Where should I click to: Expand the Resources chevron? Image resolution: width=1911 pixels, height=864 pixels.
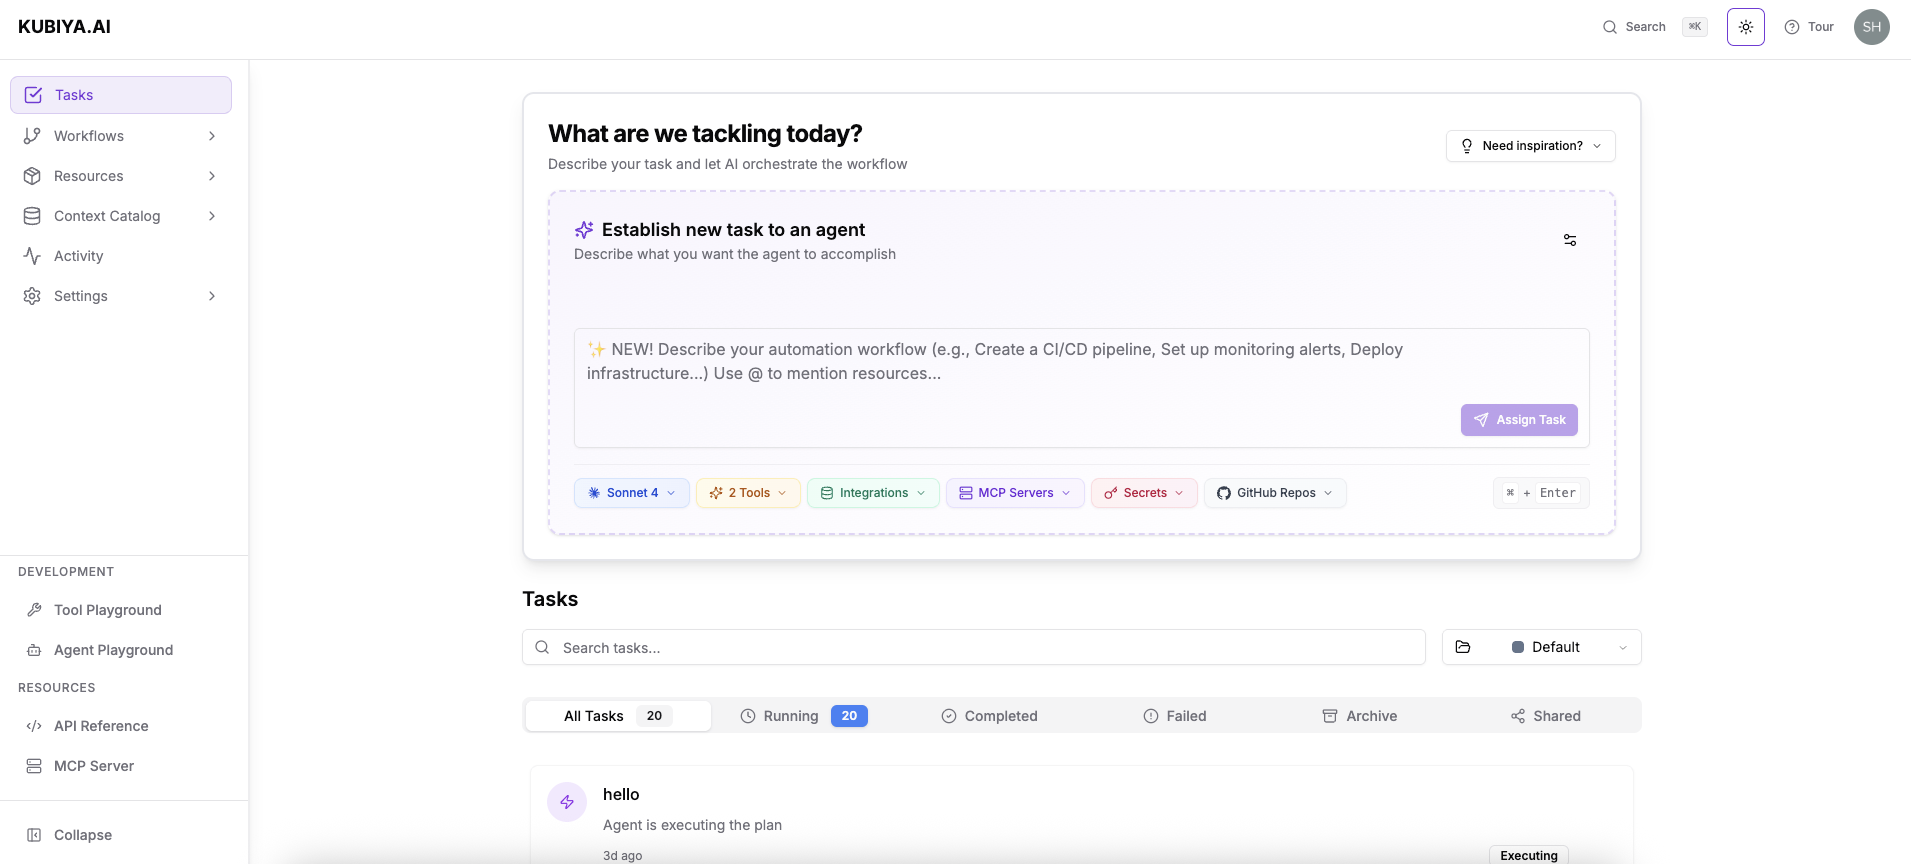(212, 176)
